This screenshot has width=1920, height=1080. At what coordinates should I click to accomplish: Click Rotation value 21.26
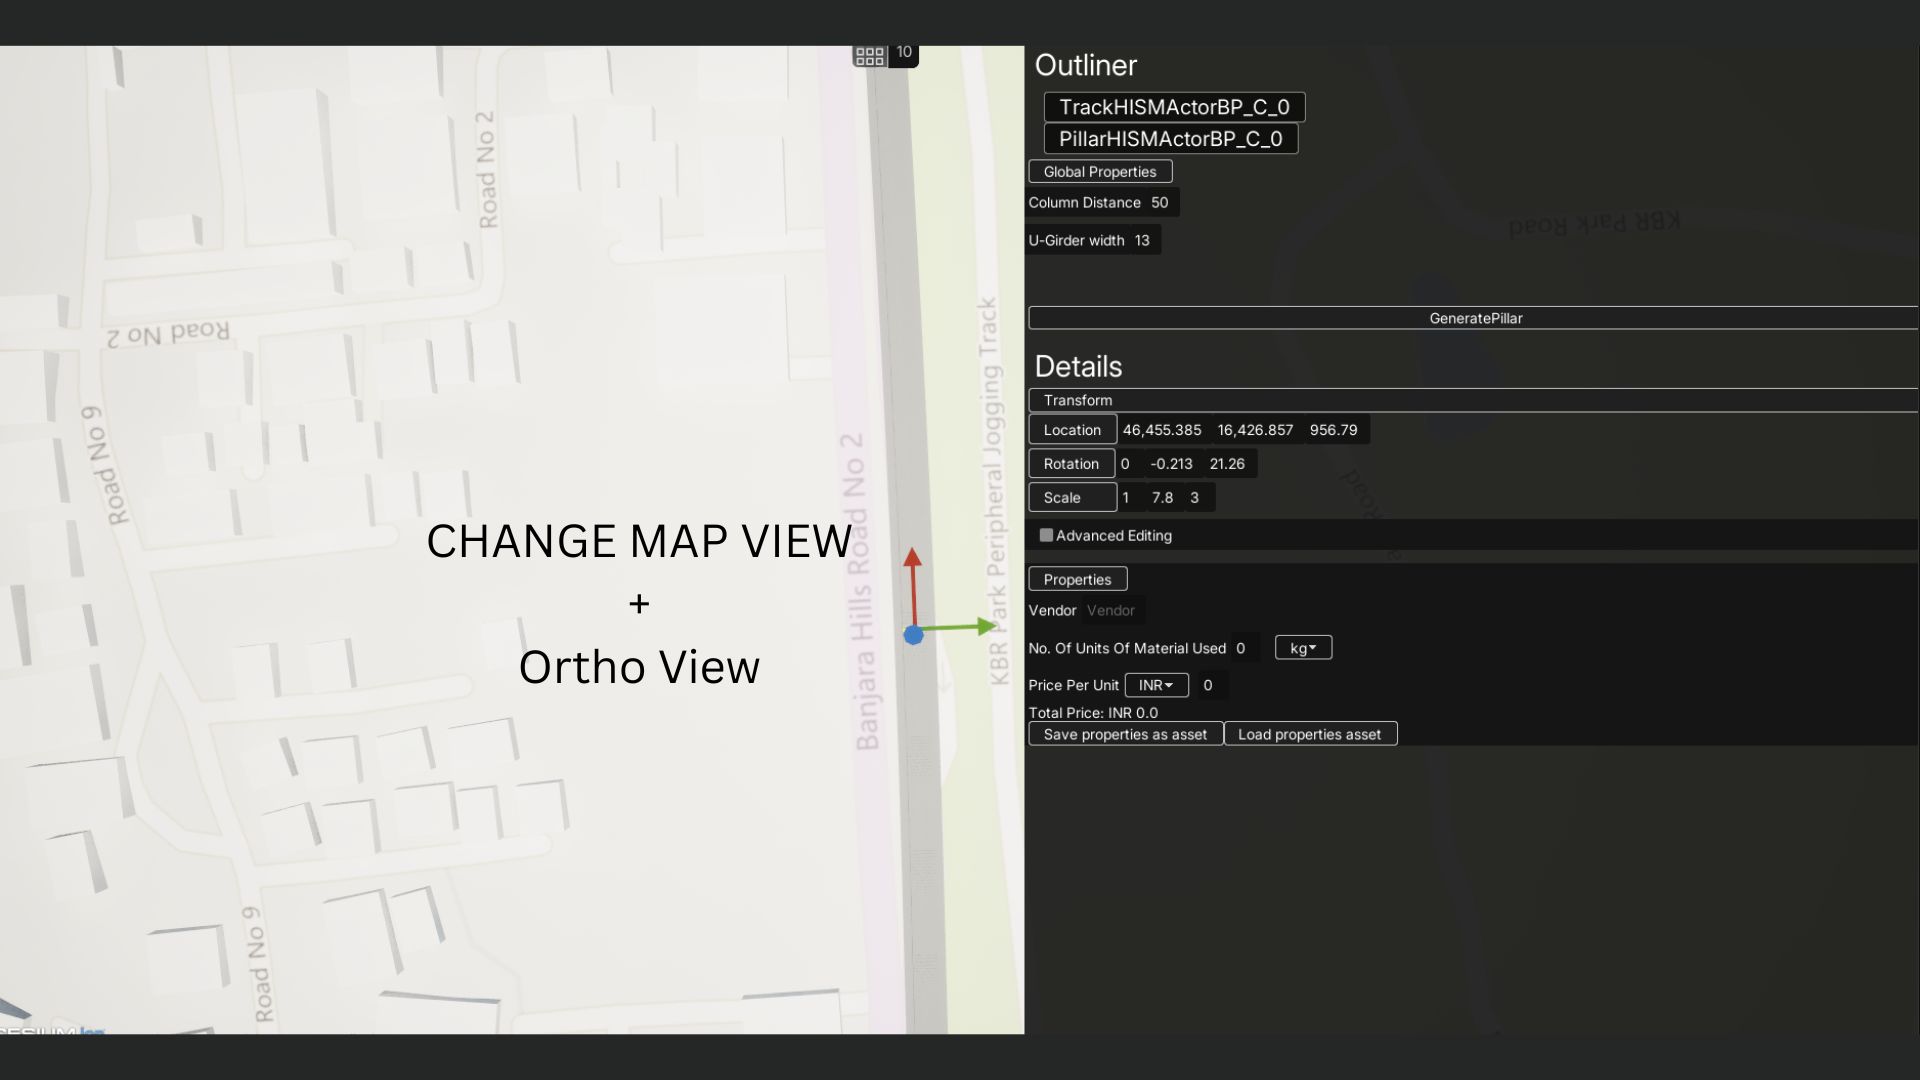(x=1228, y=464)
